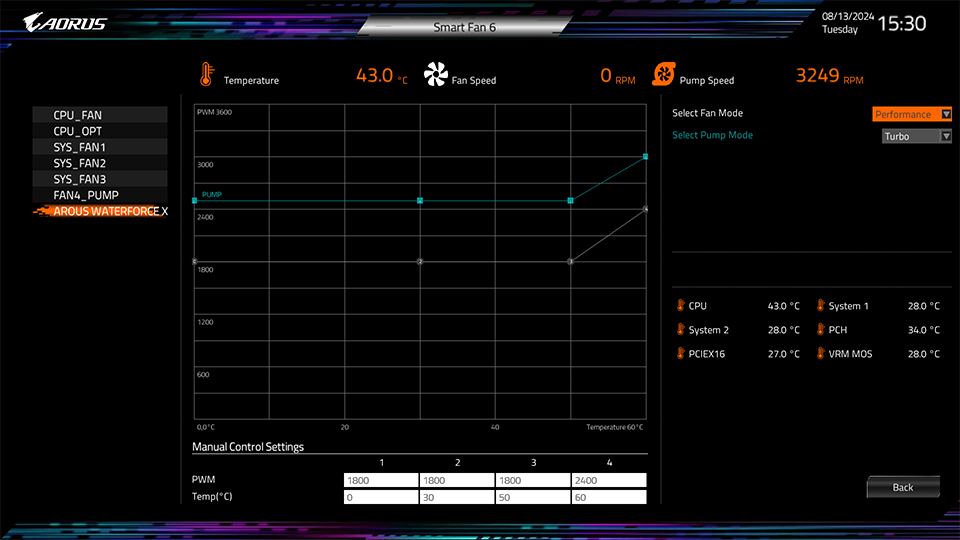
Task: Click the CPU temperature sensor icon
Action: (680, 305)
